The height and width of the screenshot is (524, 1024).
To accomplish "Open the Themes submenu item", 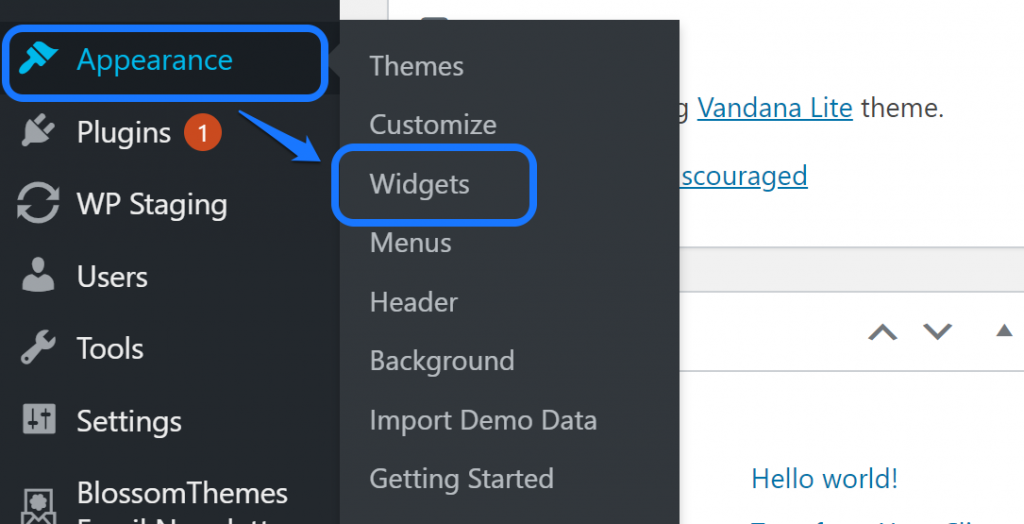I will [416, 66].
